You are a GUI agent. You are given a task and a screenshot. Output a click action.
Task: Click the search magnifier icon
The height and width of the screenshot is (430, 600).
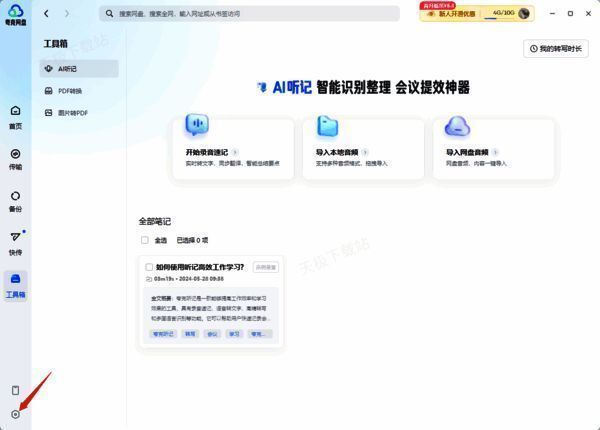pos(109,14)
